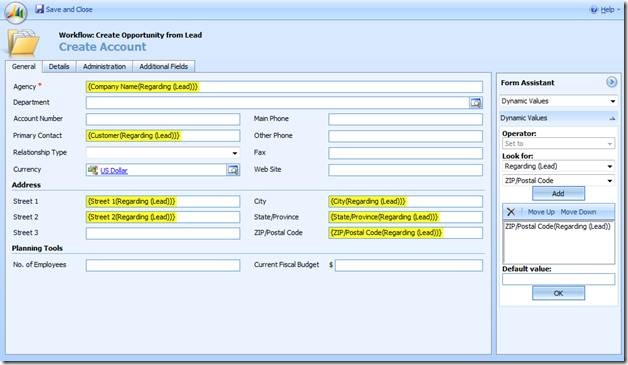Click the OK button under Default value
The width and height of the screenshot is (628, 365).
[x=558, y=293]
